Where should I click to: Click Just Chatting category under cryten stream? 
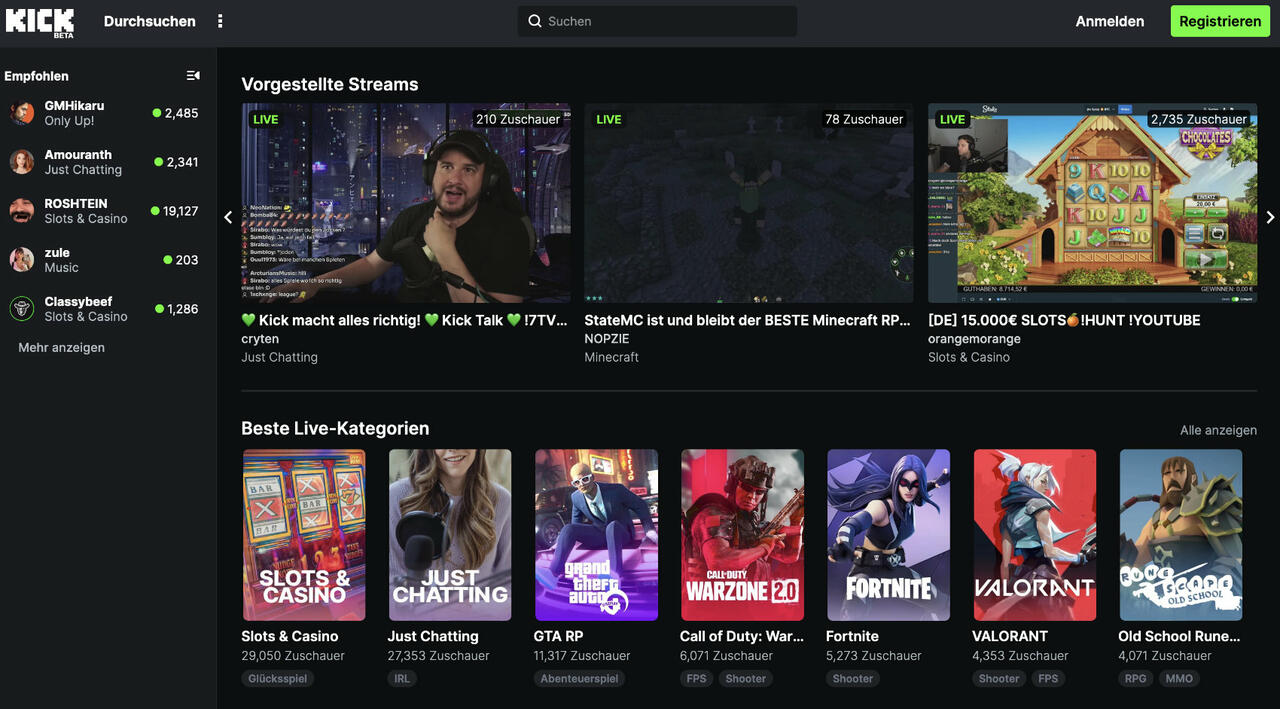click(280, 357)
